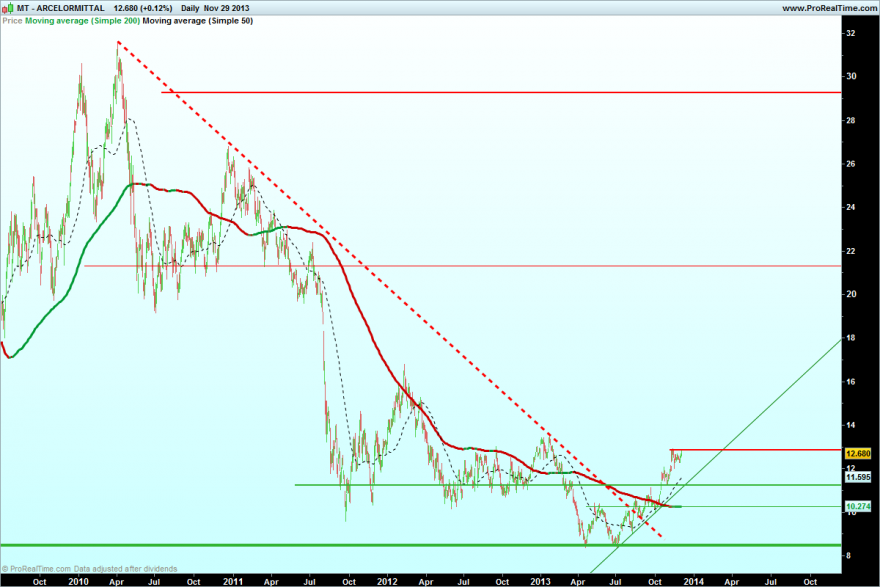Click the 2012 year label on time axis
Viewport: 880px width, 587px height.
pyautogui.click(x=387, y=581)
